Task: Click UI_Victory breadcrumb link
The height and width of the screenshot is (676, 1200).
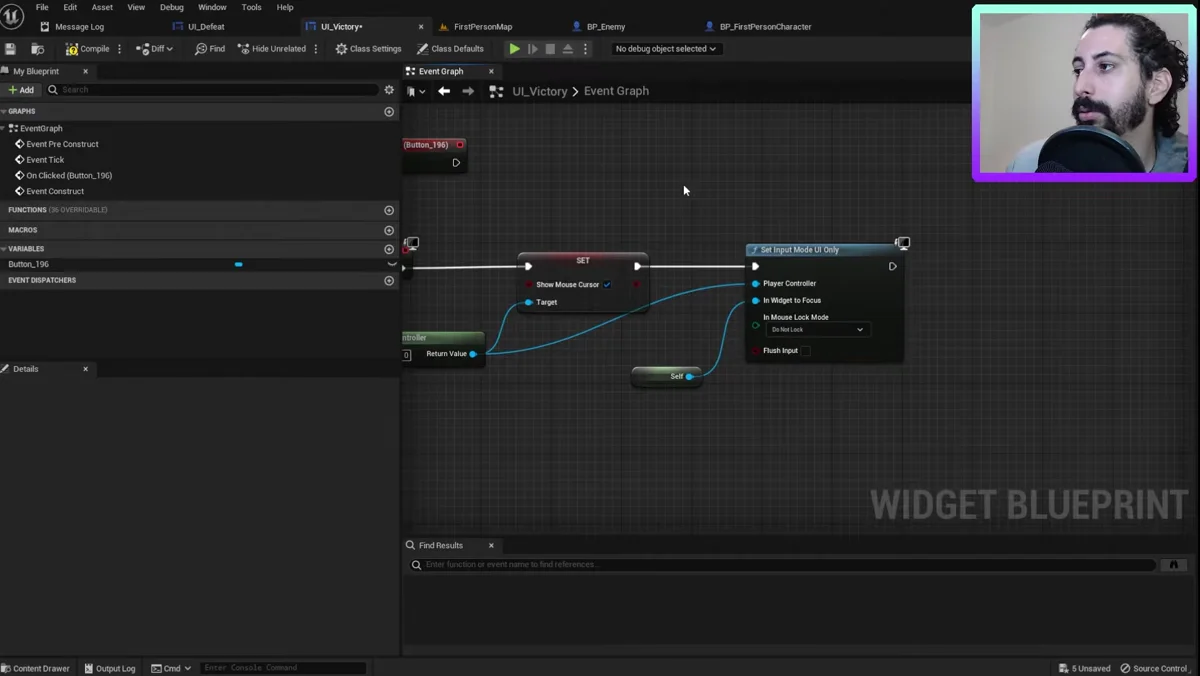Action: pyautogui.click(x=539, y=91)
